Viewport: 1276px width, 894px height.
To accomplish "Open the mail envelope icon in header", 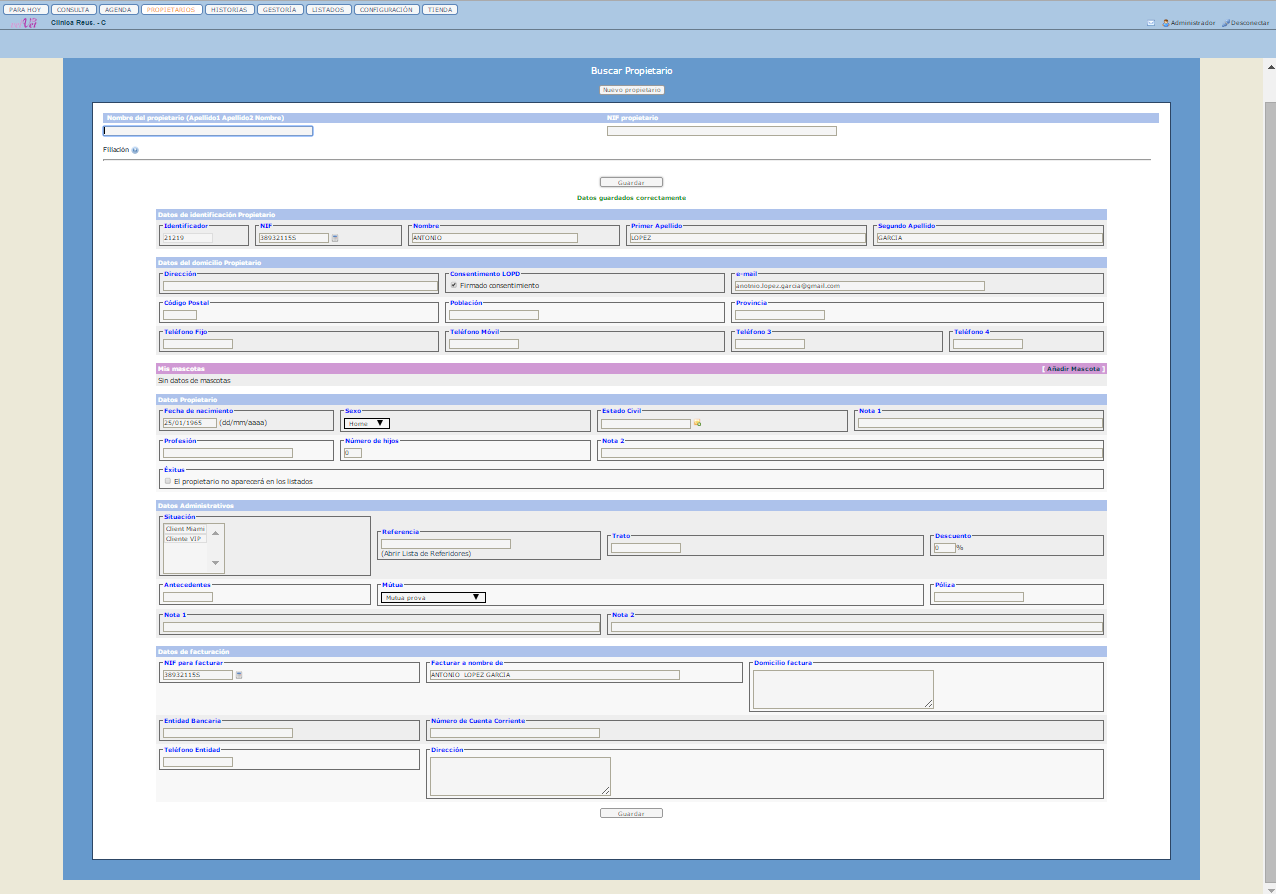I will [x=1151, y=22].
